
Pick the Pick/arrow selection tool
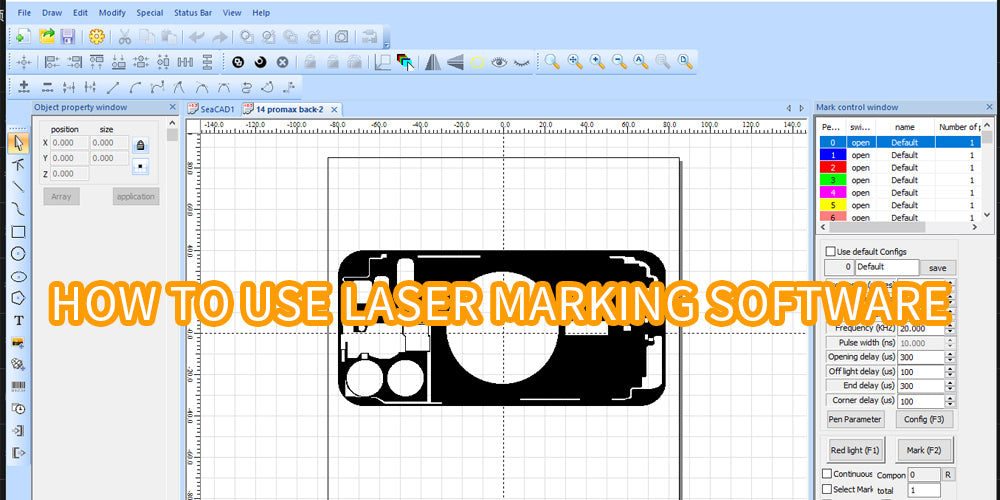(18, 144)
